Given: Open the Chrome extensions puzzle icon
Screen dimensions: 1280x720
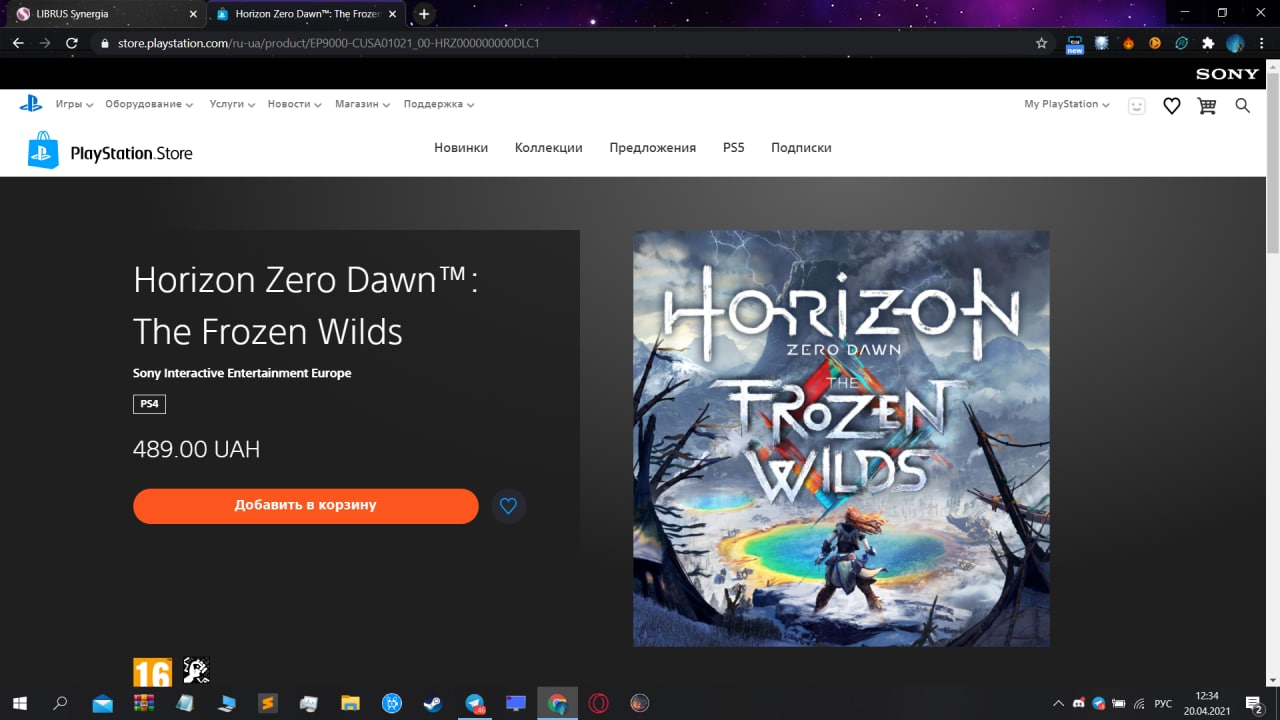Looking at the screenshot, I should coord(1208,43).
